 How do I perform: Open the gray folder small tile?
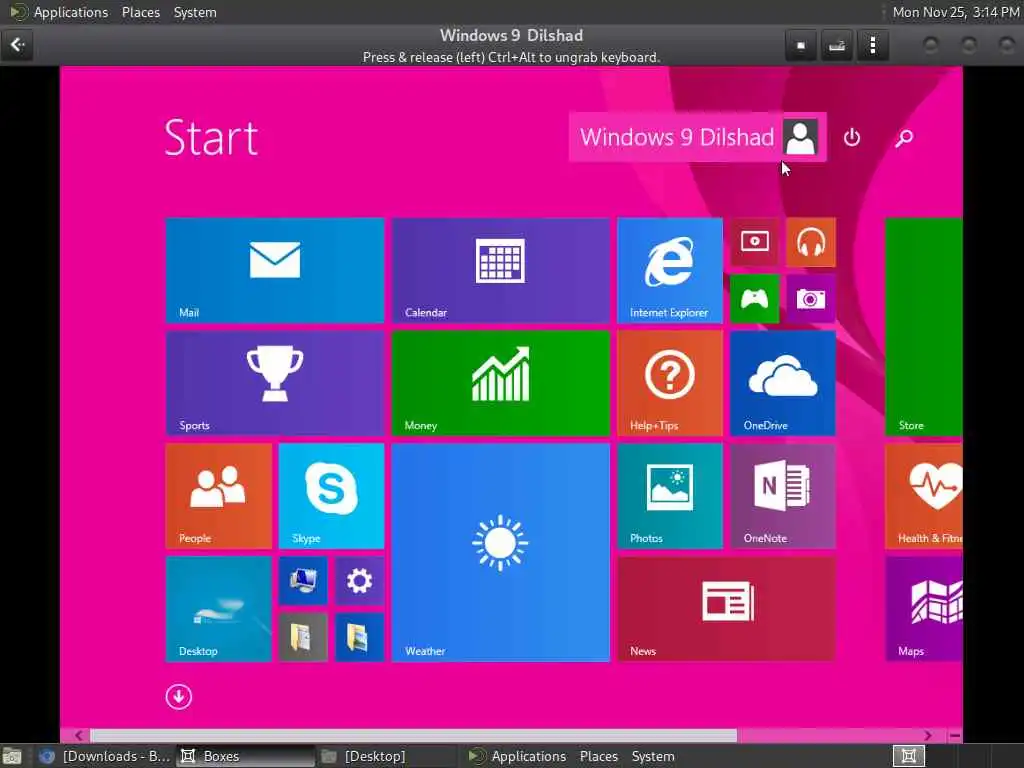click(303, 637)
